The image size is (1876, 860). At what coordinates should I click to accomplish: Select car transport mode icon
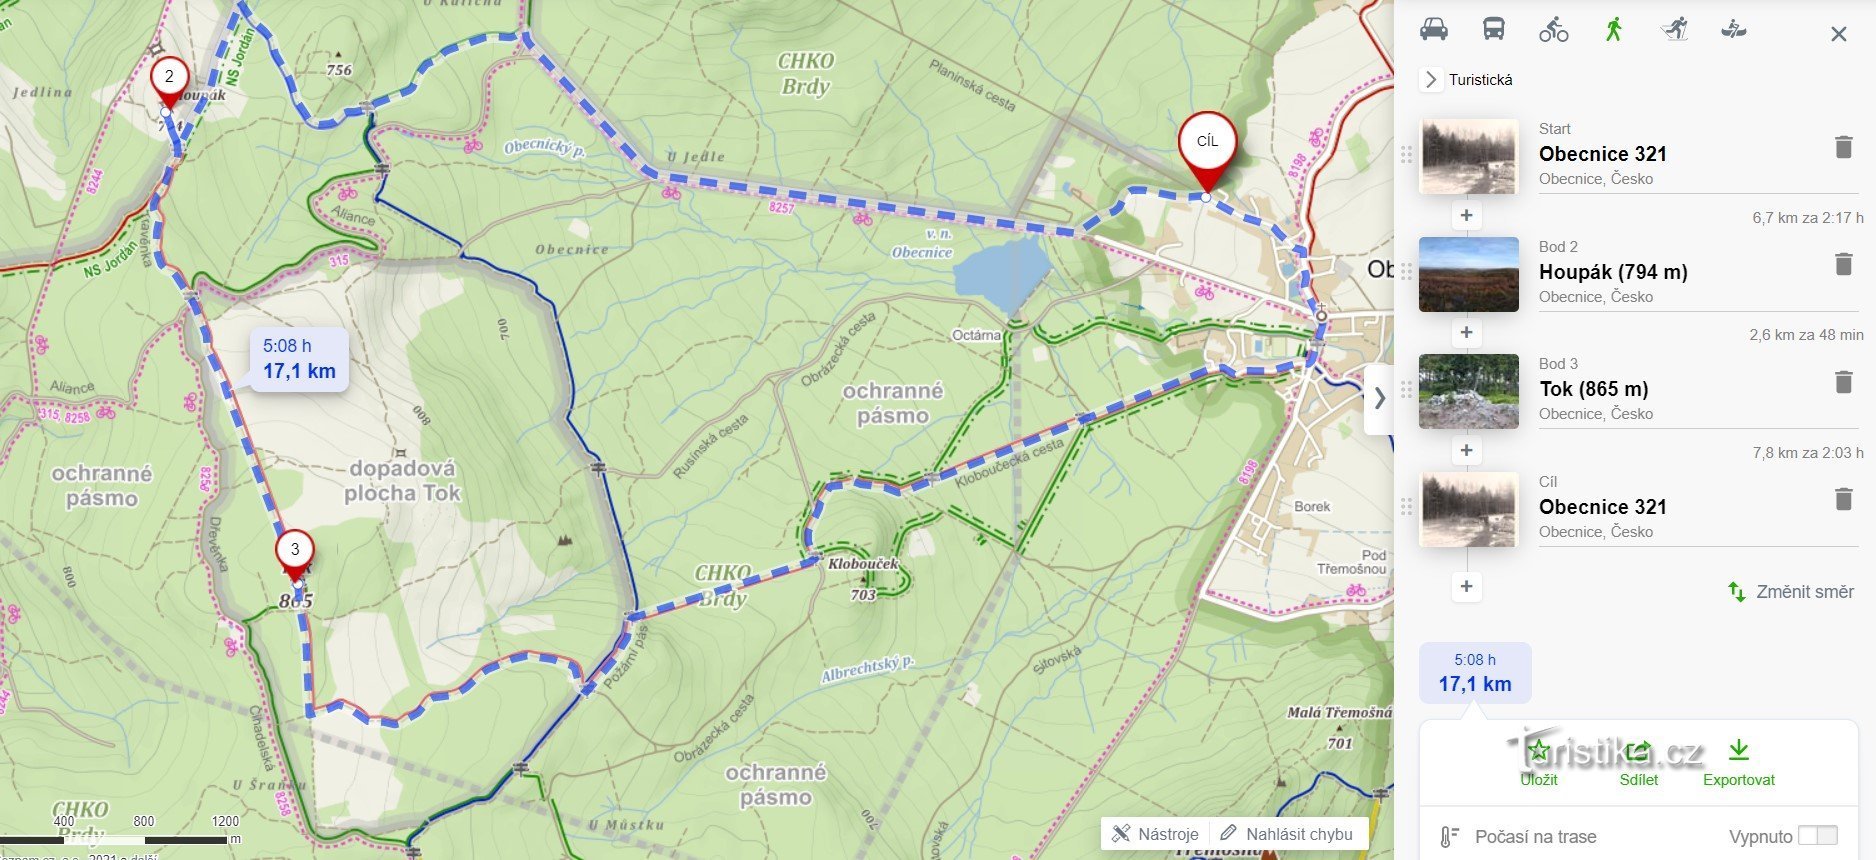click(x=1433, y=29)
